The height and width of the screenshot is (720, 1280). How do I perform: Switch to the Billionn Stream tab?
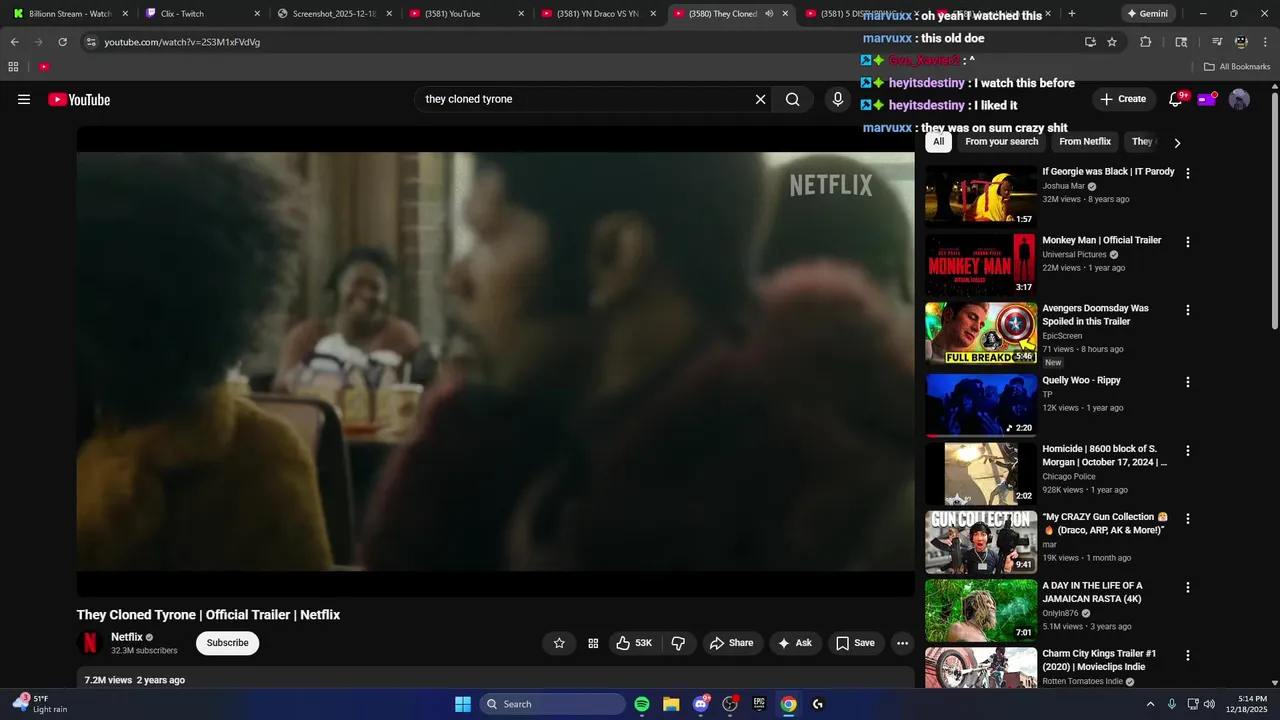[70, 14]
